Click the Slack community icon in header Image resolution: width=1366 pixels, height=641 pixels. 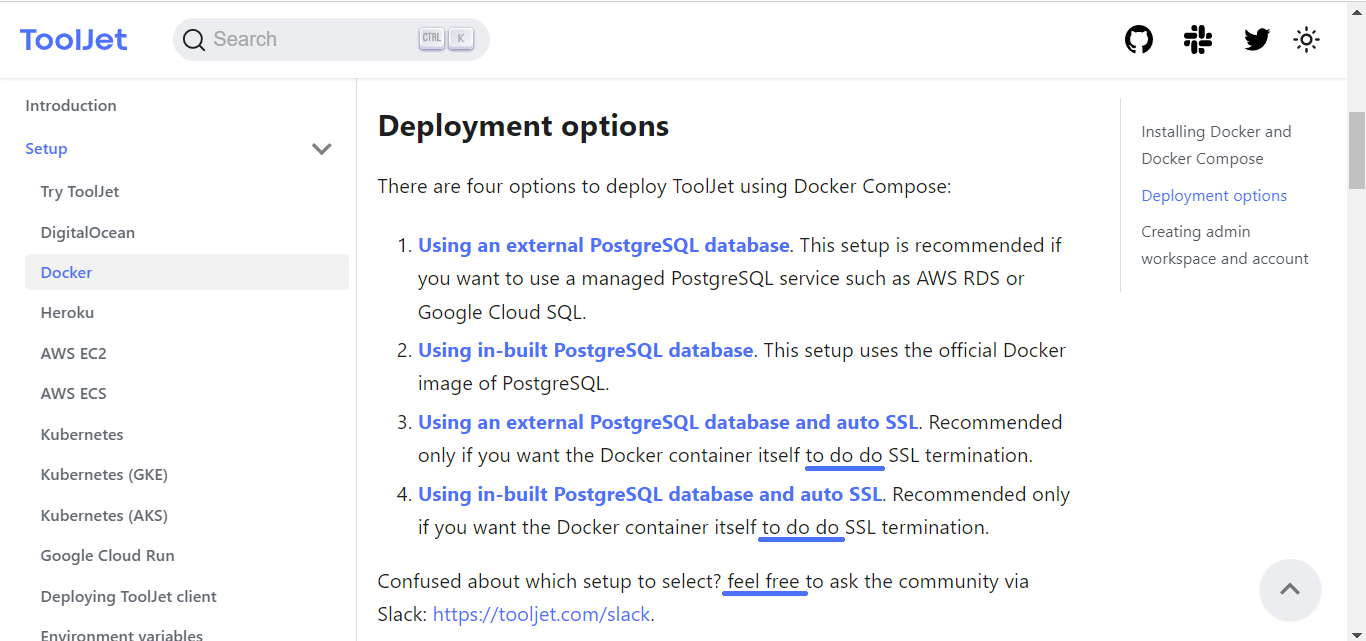pyautogui.click(x=1197, y=39)
